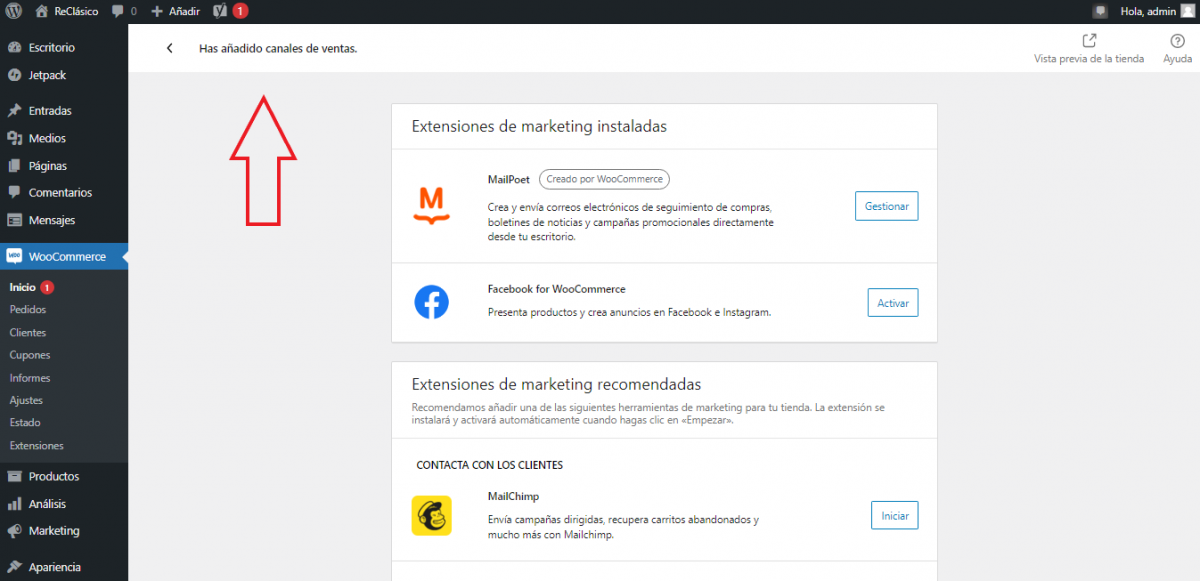Open Jetpack from the sidebar
This screenshot has width=1200, height=581.
click(x=47, y=75)
